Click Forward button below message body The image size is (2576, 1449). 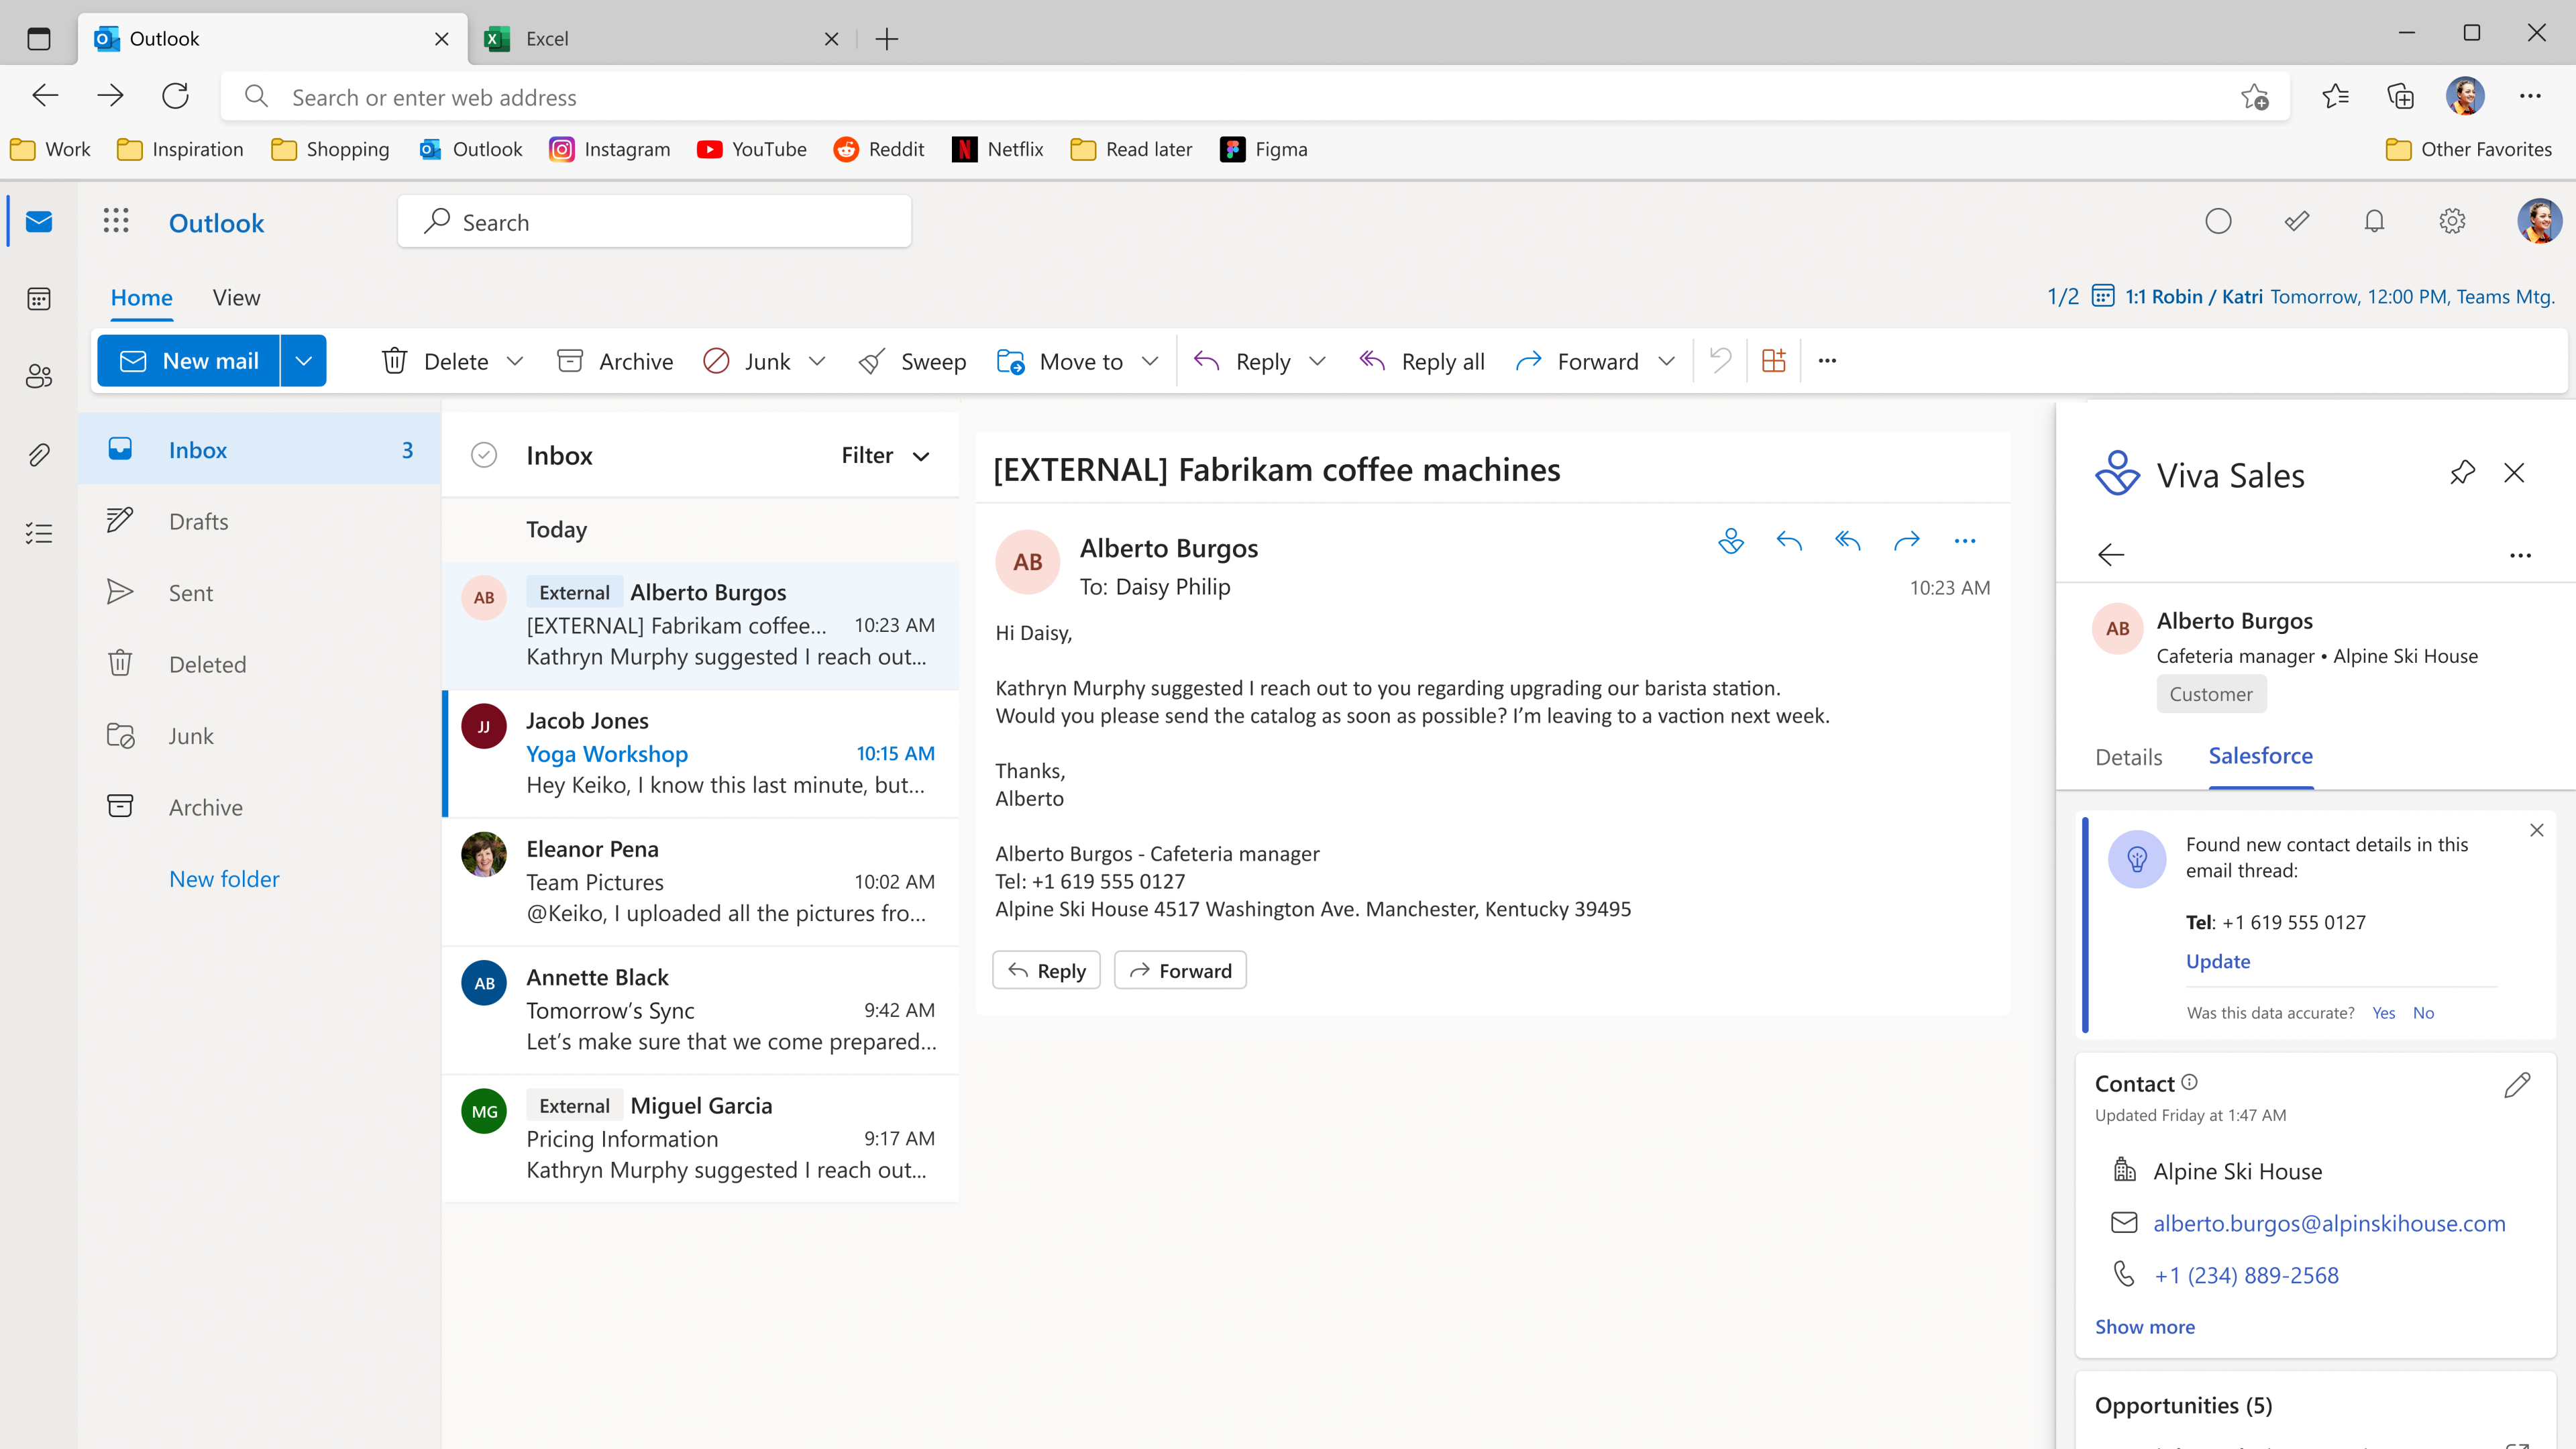click(1180, 970)
